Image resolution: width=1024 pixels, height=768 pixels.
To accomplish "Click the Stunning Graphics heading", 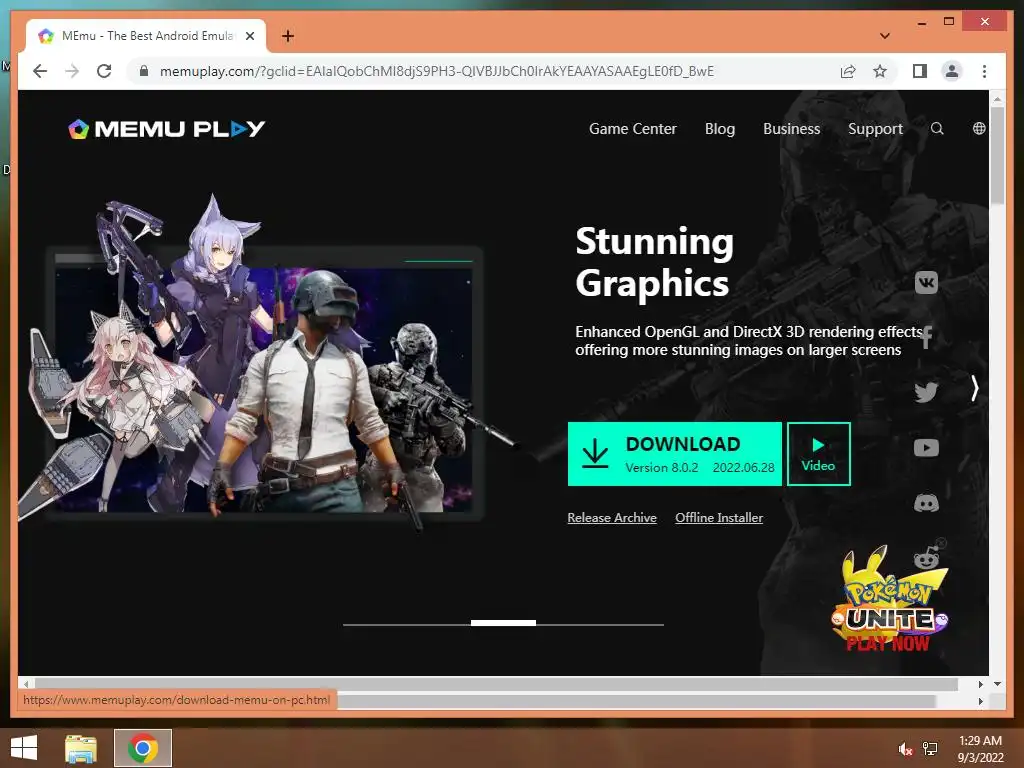I will click(654, 262).
